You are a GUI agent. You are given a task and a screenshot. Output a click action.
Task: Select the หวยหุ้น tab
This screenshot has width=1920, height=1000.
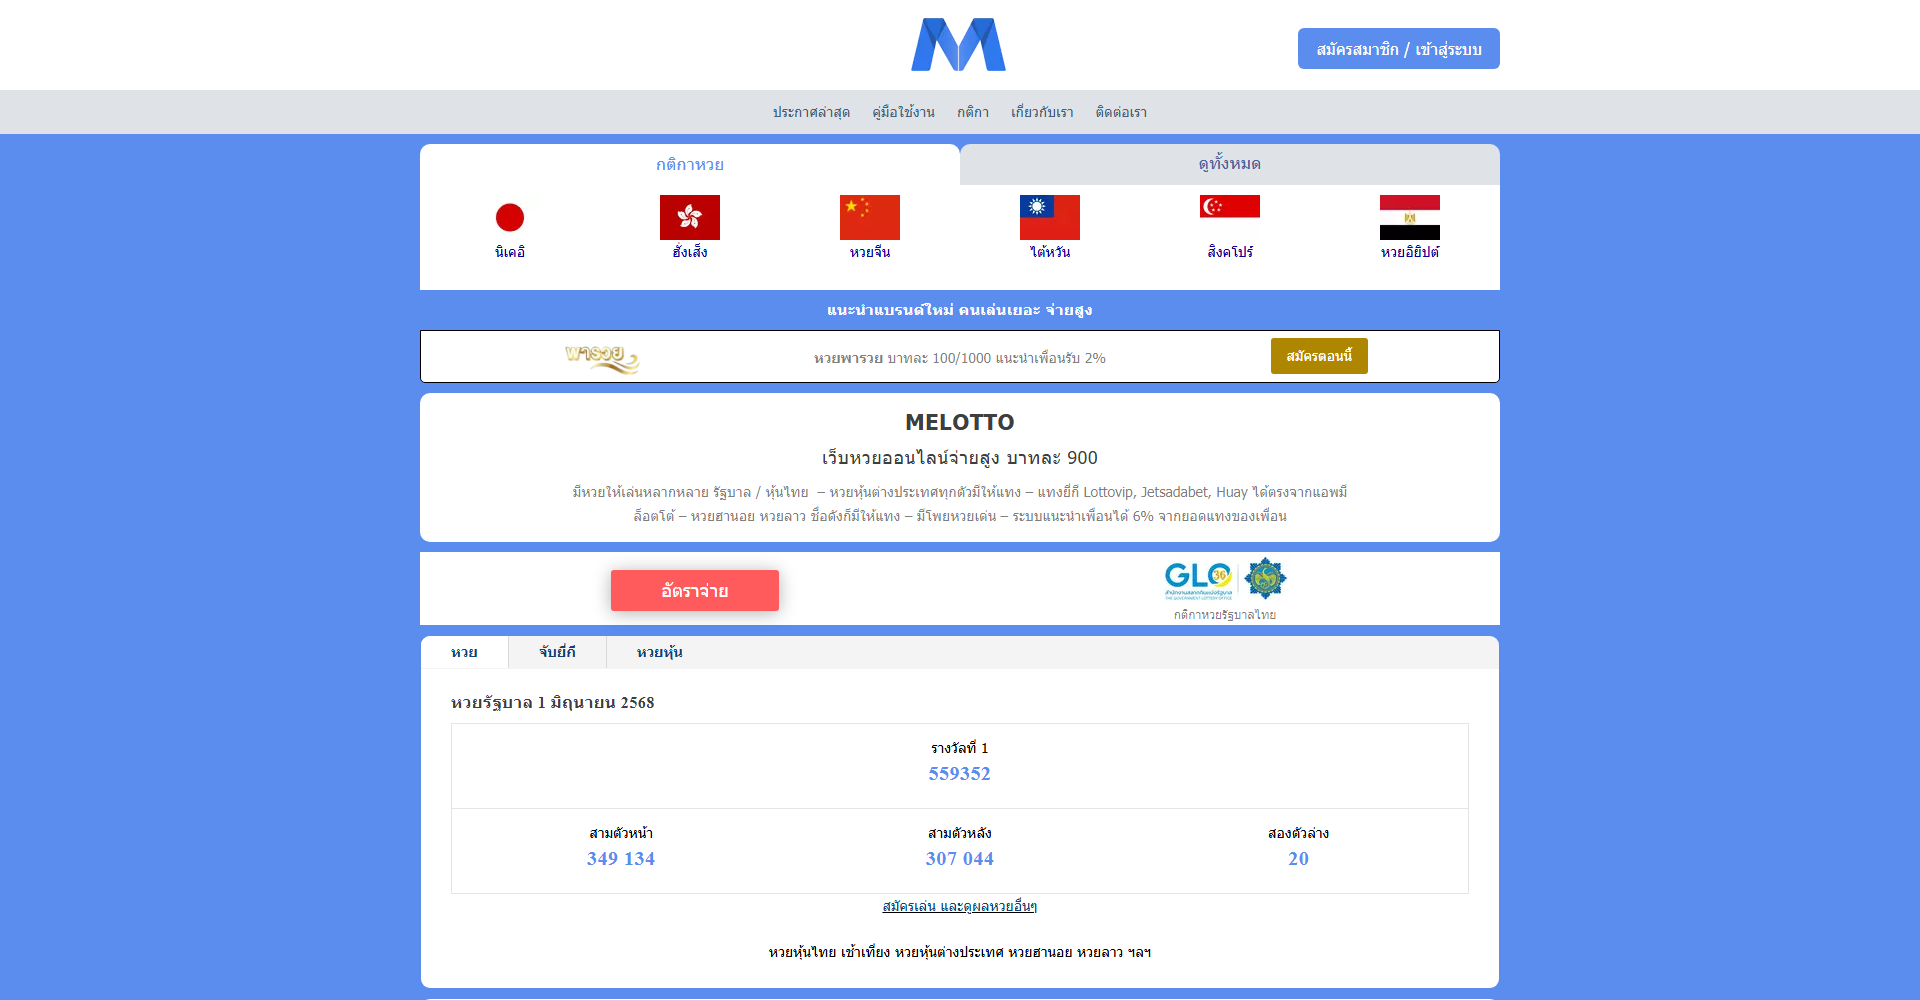click(660, 652)
